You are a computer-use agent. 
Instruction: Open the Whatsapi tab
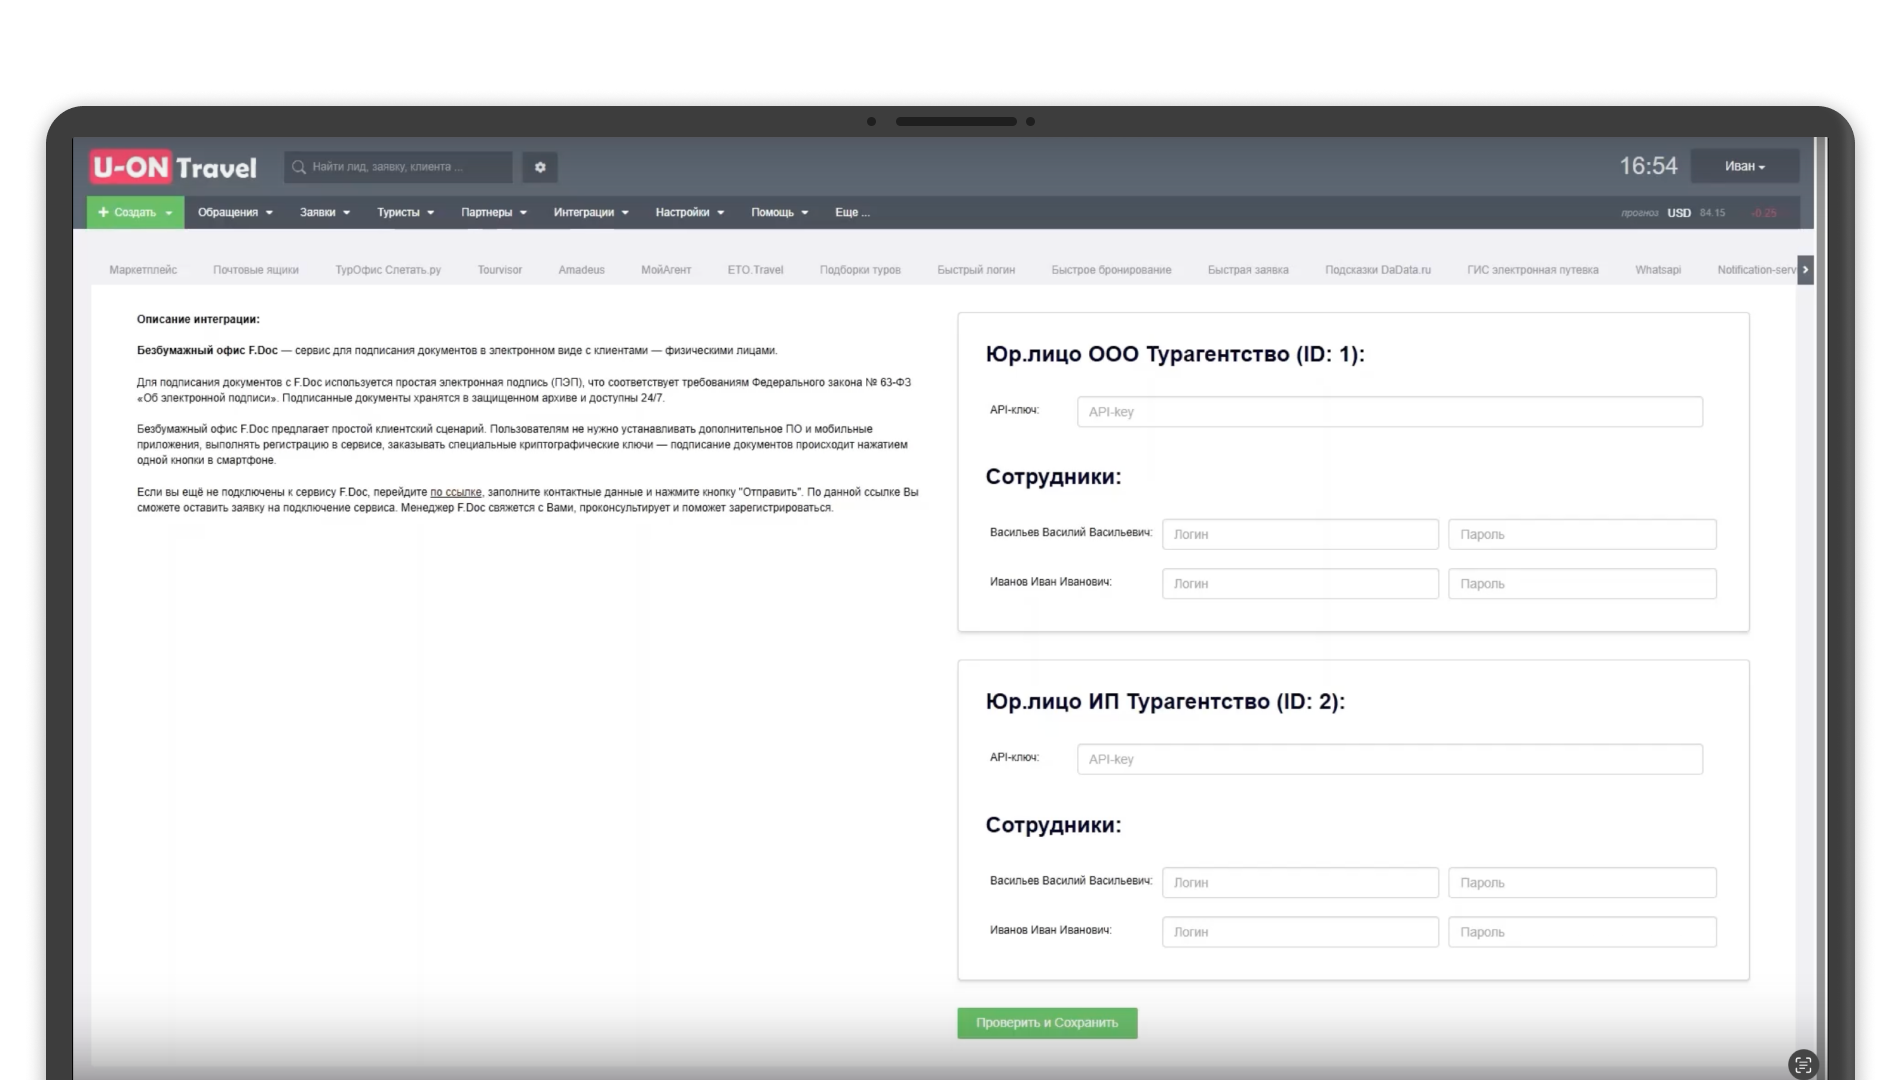(x=1657, y=270)
